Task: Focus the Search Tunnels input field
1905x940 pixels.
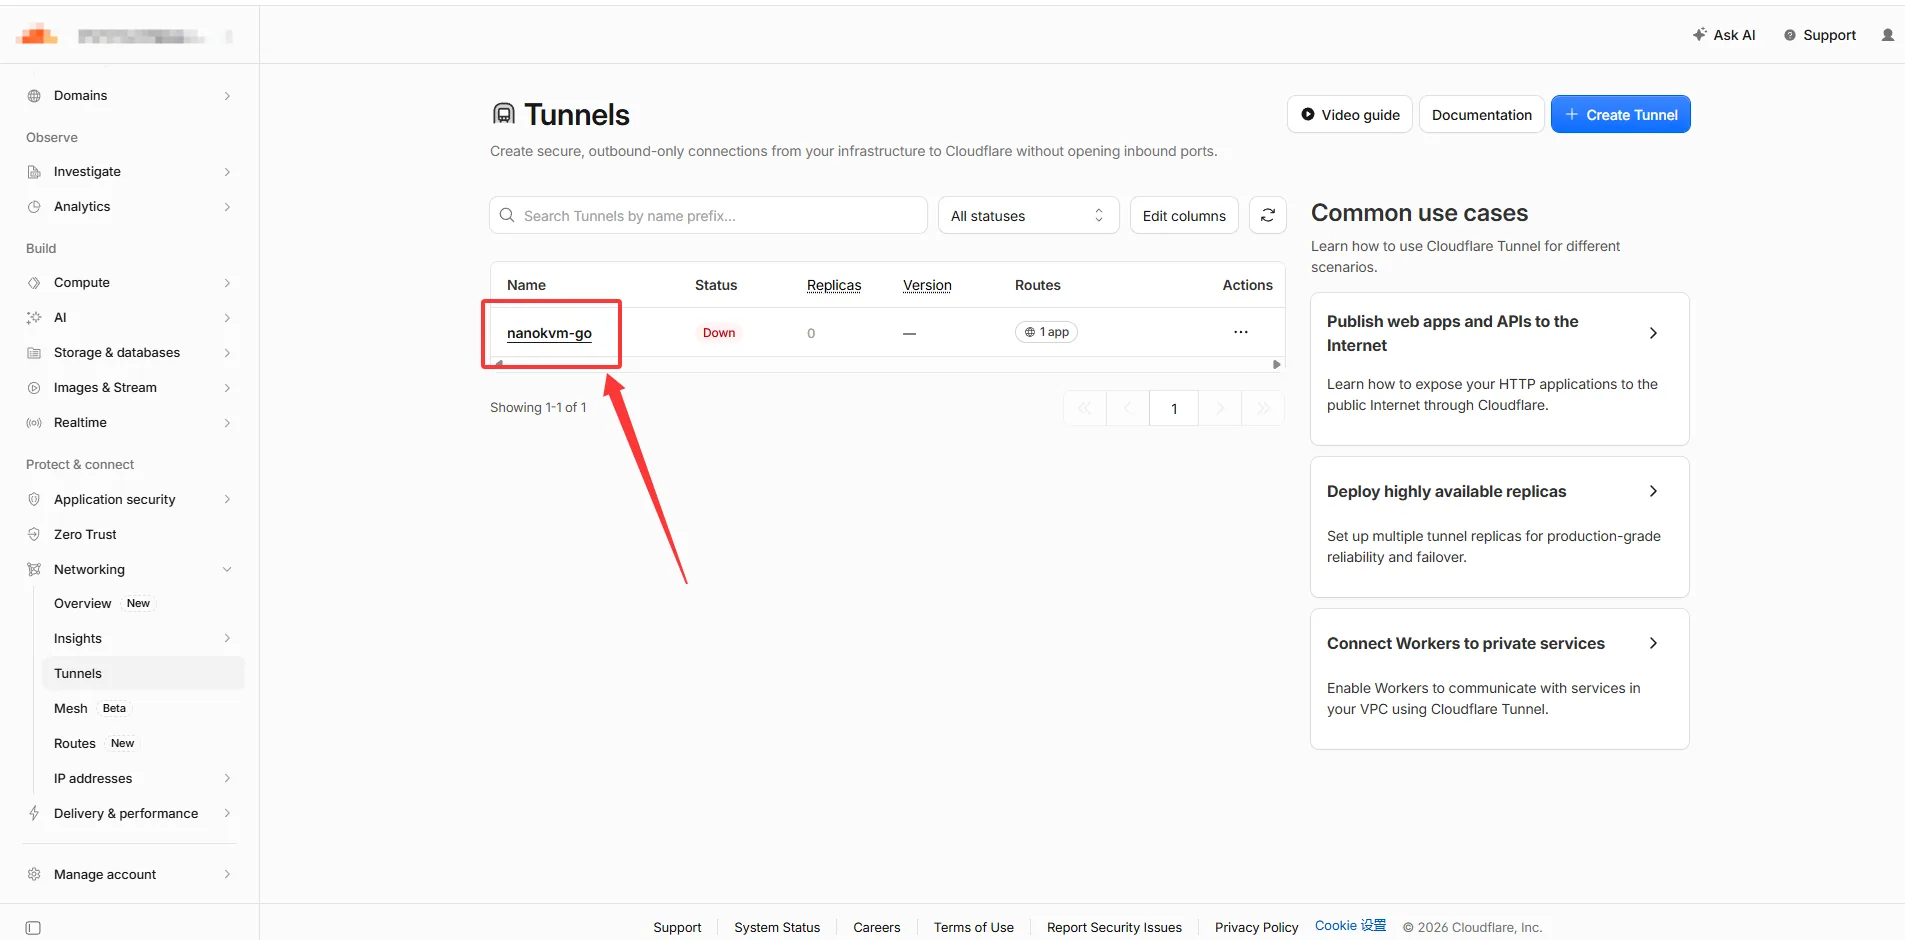Action: click(x=708, y=215)
